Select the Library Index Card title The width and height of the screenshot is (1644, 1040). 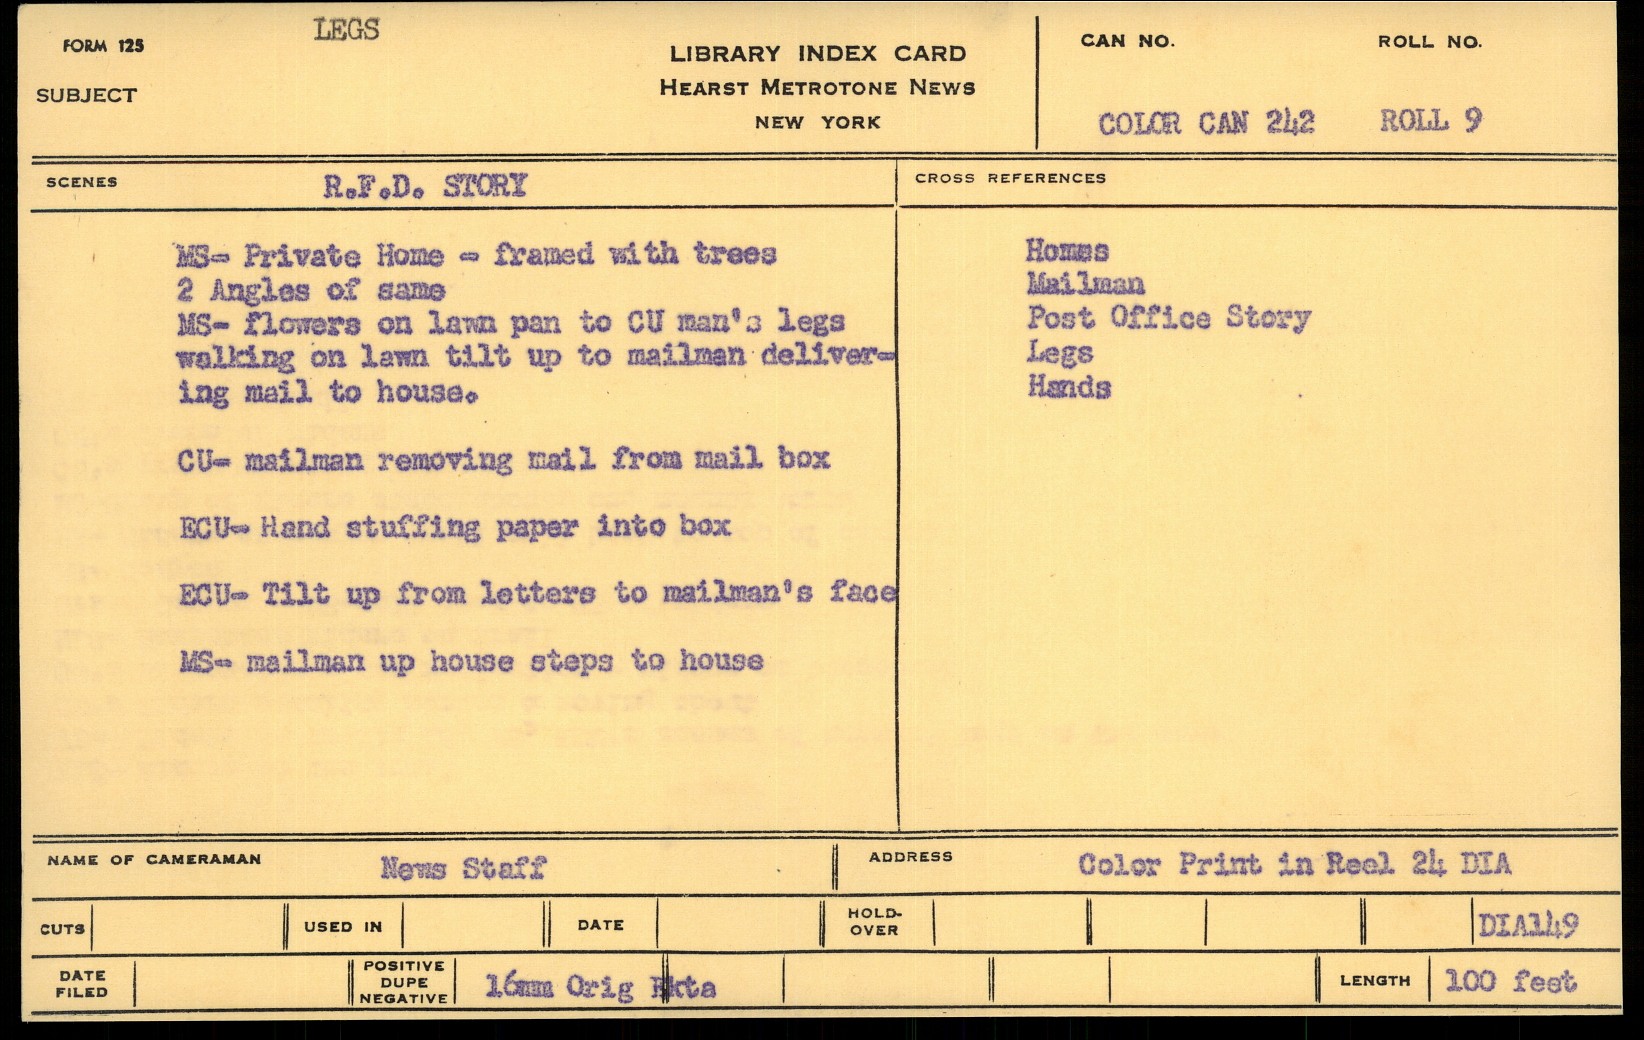[817, 54]
